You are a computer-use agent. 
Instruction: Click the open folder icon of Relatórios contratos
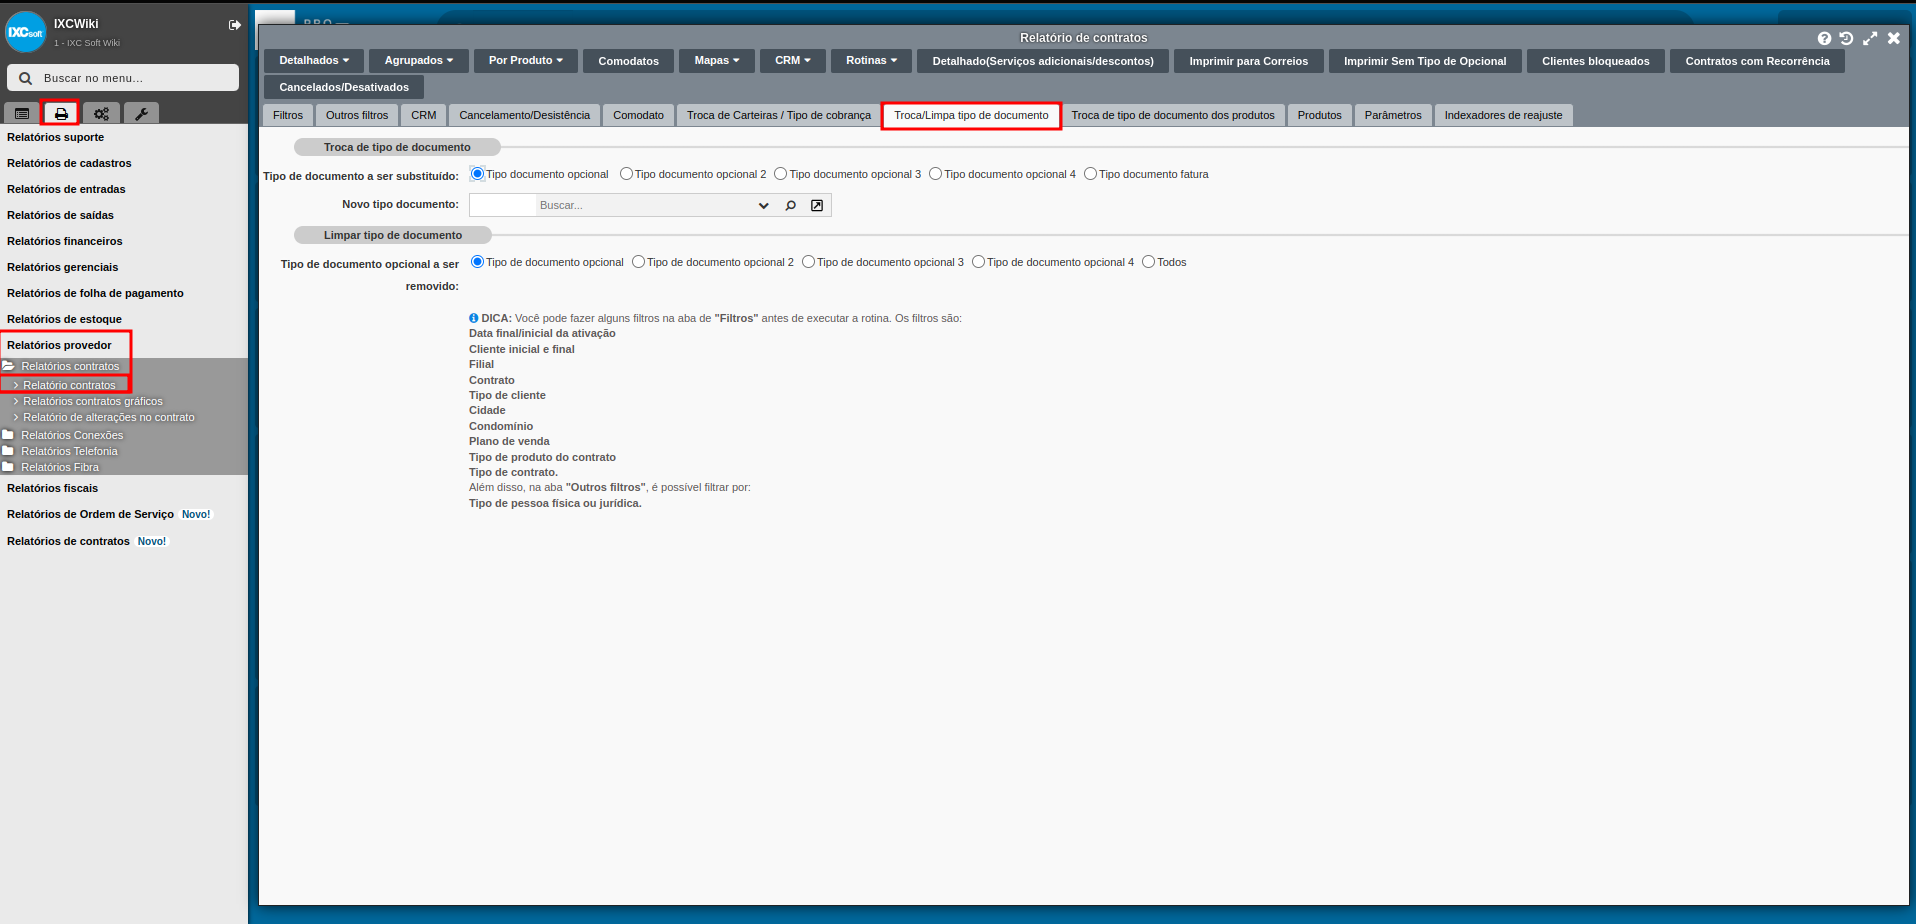tap(8, 365)
